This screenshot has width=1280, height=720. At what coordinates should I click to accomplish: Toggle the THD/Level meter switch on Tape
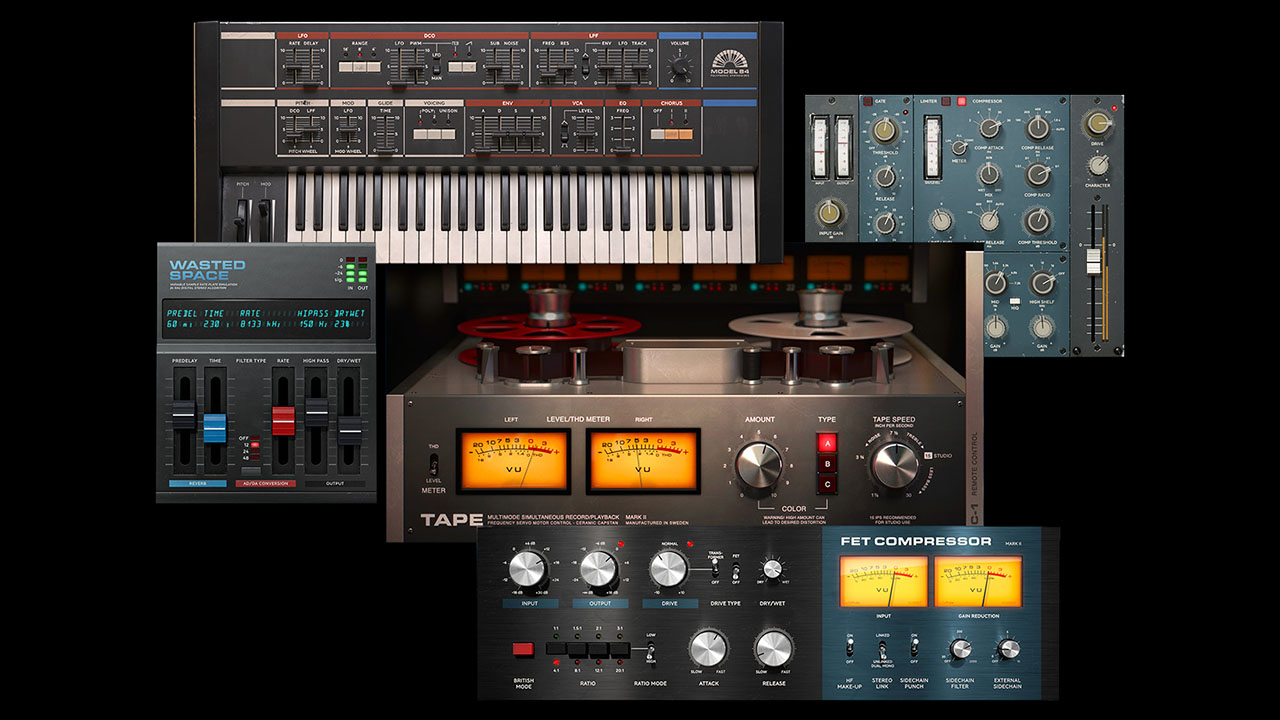point(434,464)
